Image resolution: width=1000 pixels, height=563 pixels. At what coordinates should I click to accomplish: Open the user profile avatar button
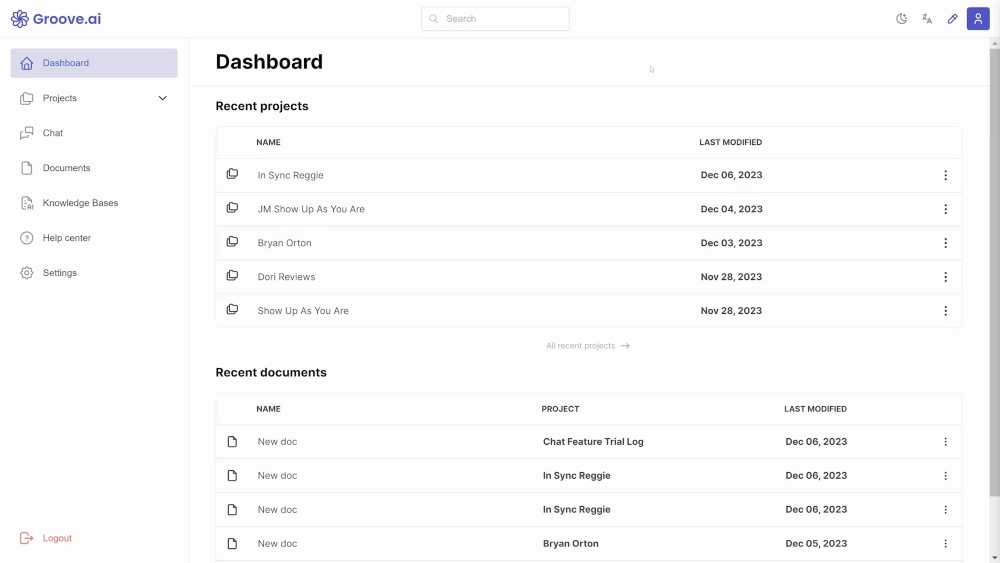978,19
